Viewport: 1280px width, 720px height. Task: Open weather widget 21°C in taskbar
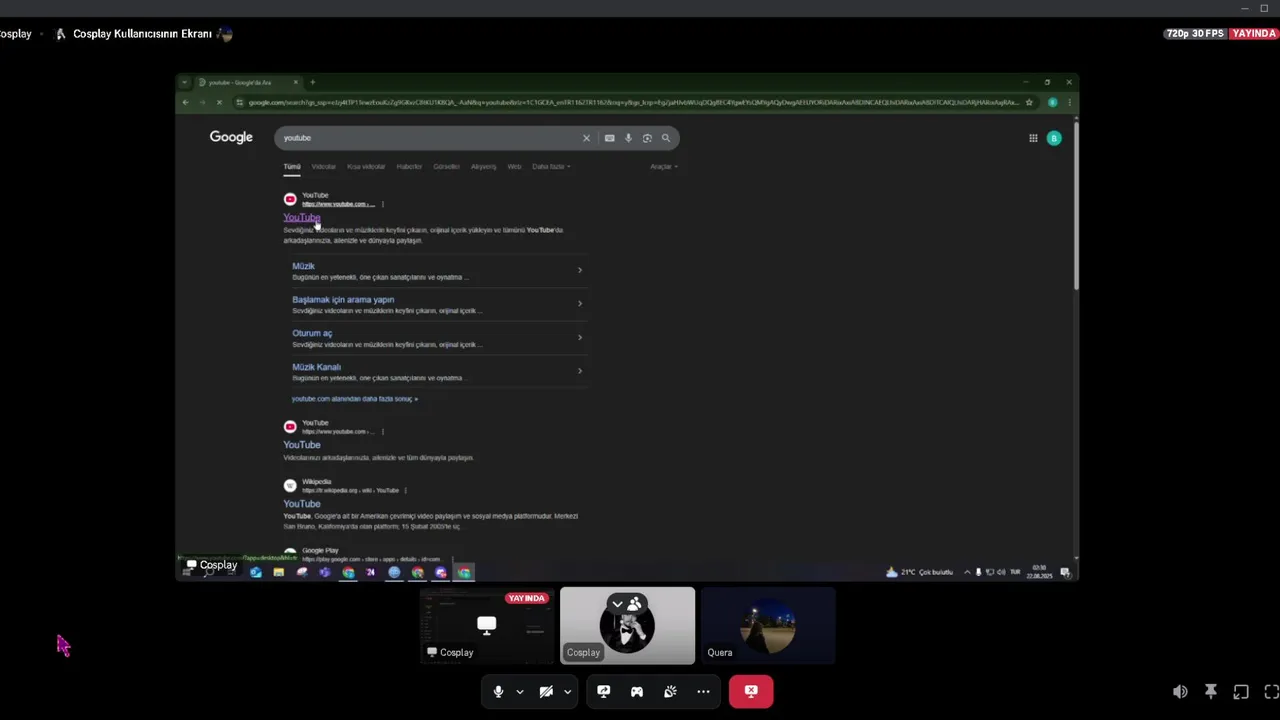coord(918,572)
